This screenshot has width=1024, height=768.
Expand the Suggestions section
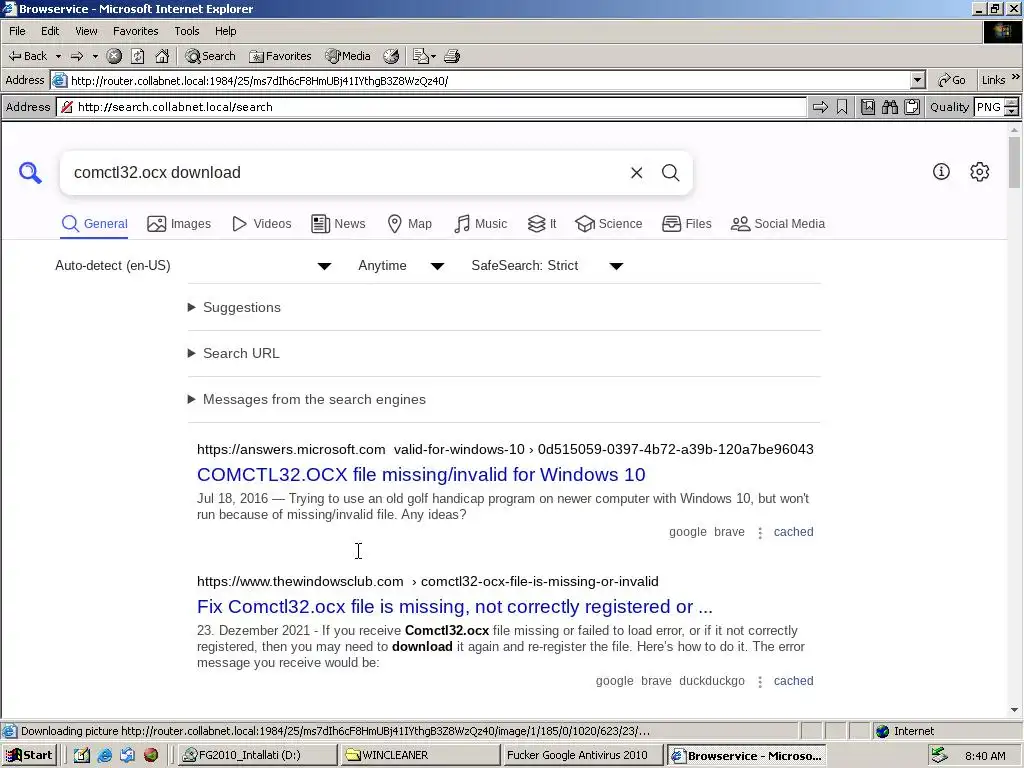pyautogui.click(x=234, y=308)
